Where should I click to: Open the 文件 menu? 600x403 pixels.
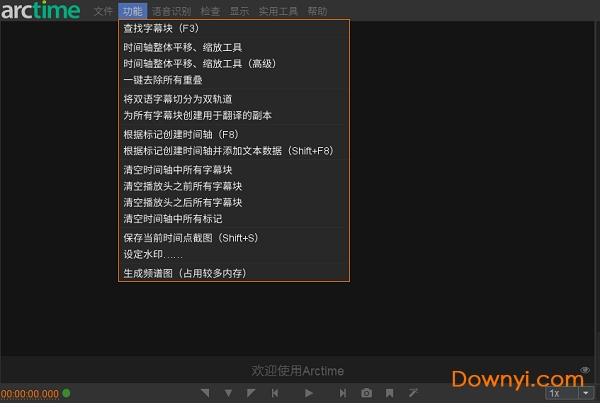[103, 11]
